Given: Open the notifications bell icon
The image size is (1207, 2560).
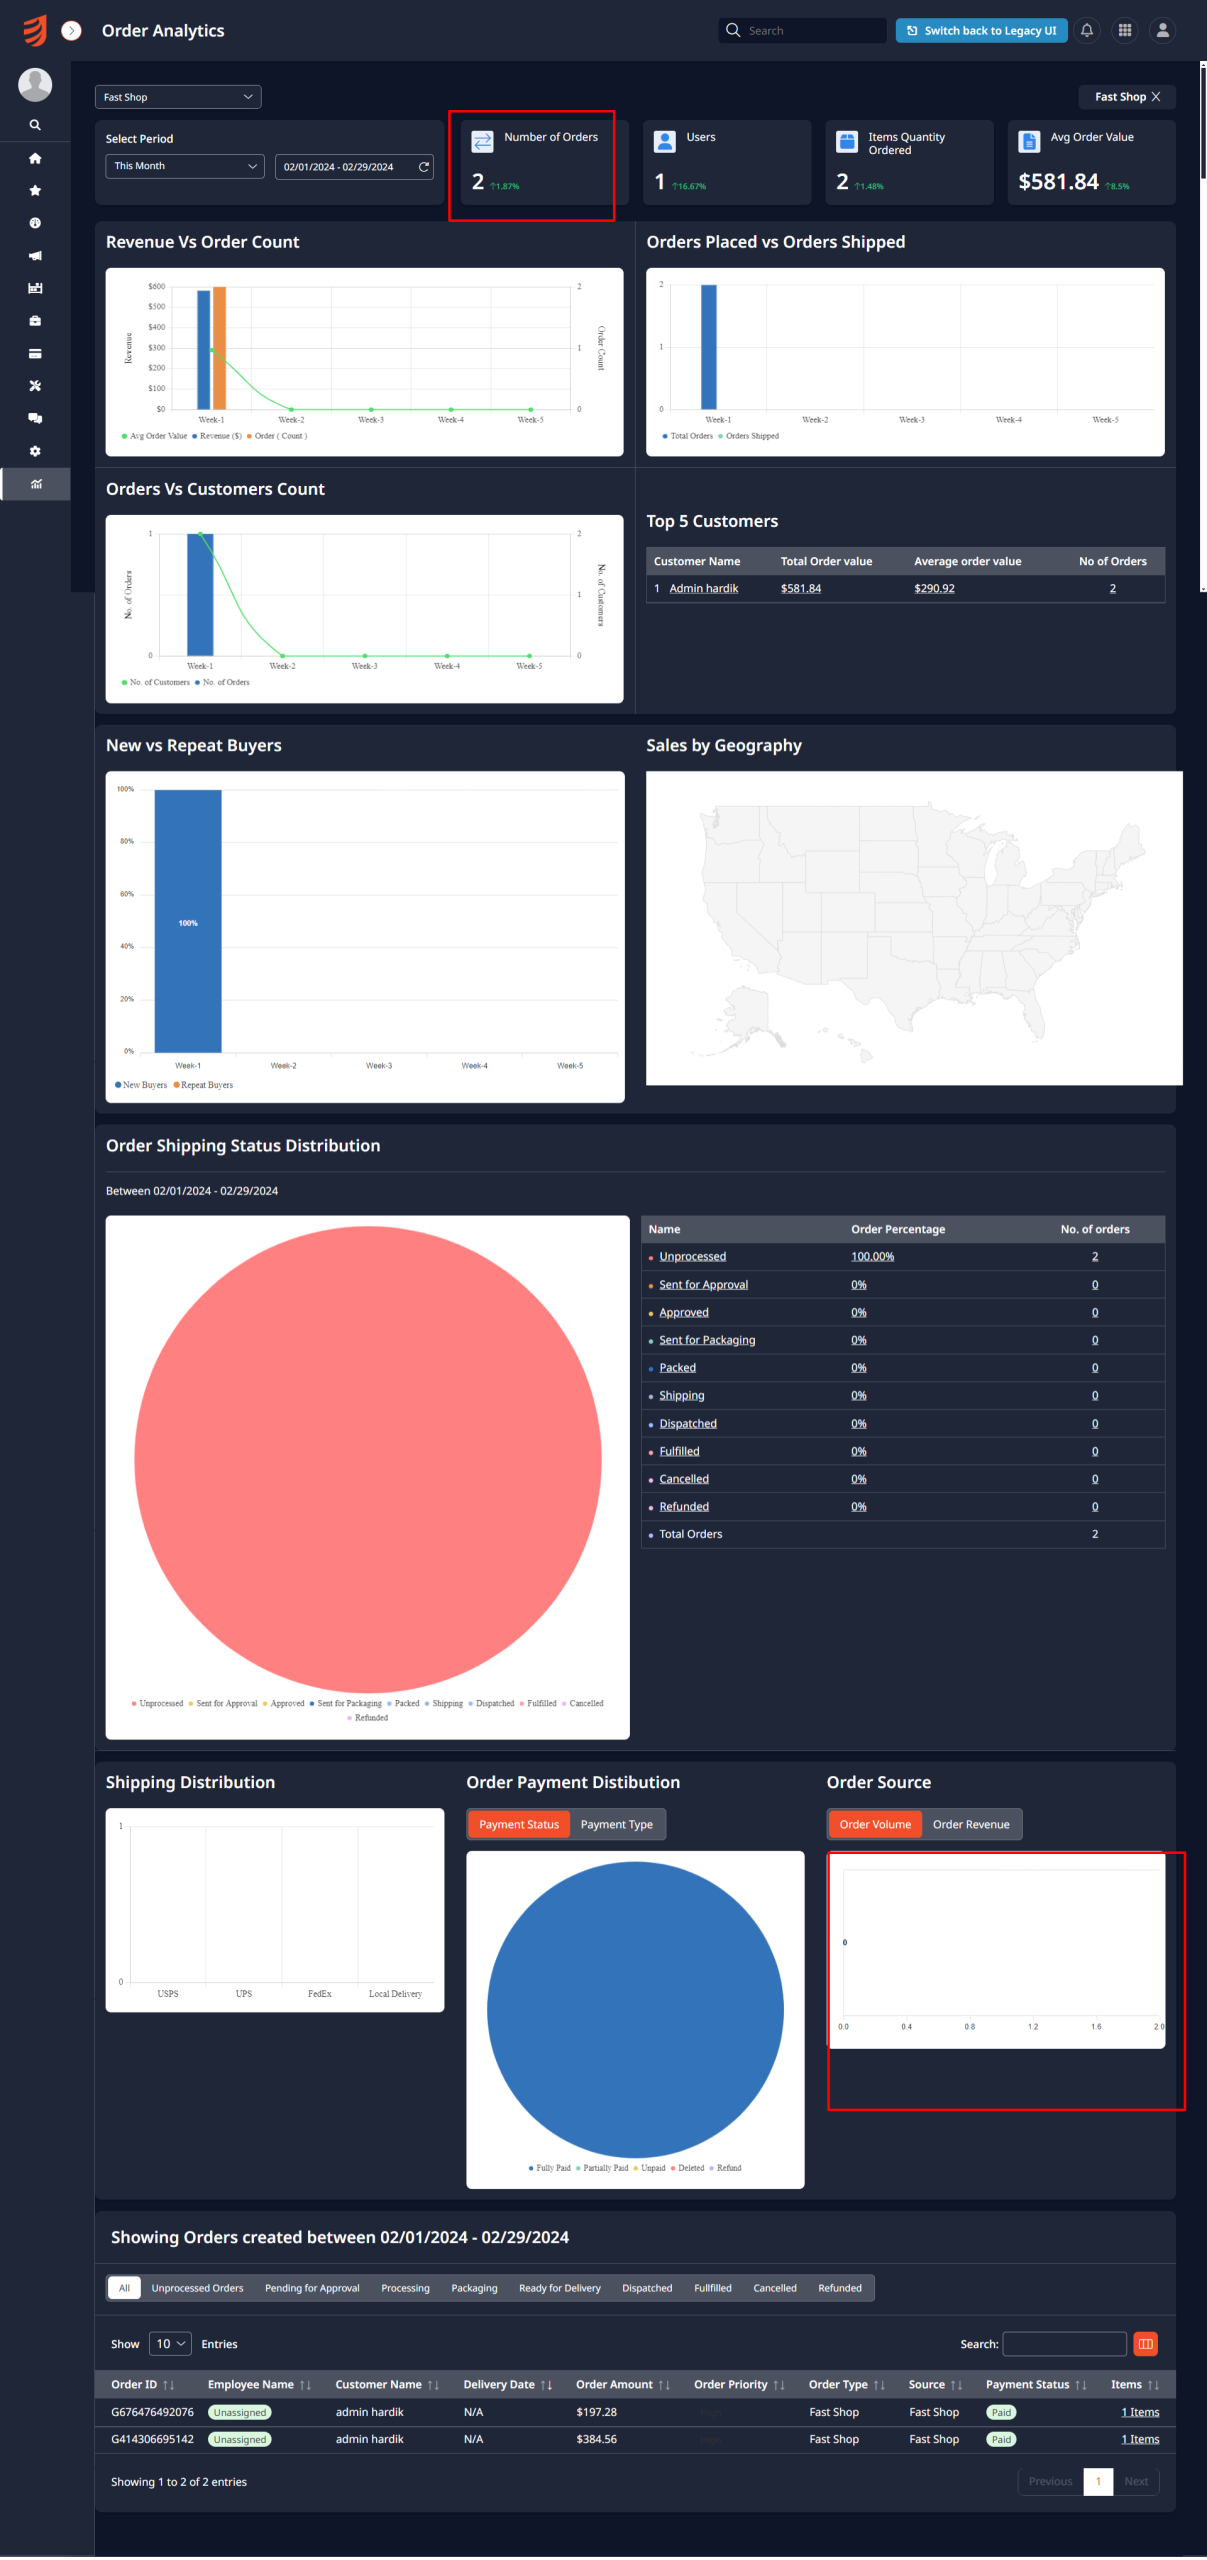Looking at the screenshot, I should click(1086, 31).
